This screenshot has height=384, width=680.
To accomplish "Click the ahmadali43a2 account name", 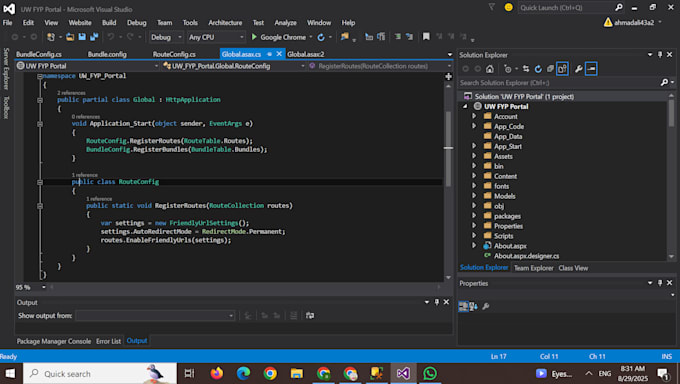I will point(634,23).
